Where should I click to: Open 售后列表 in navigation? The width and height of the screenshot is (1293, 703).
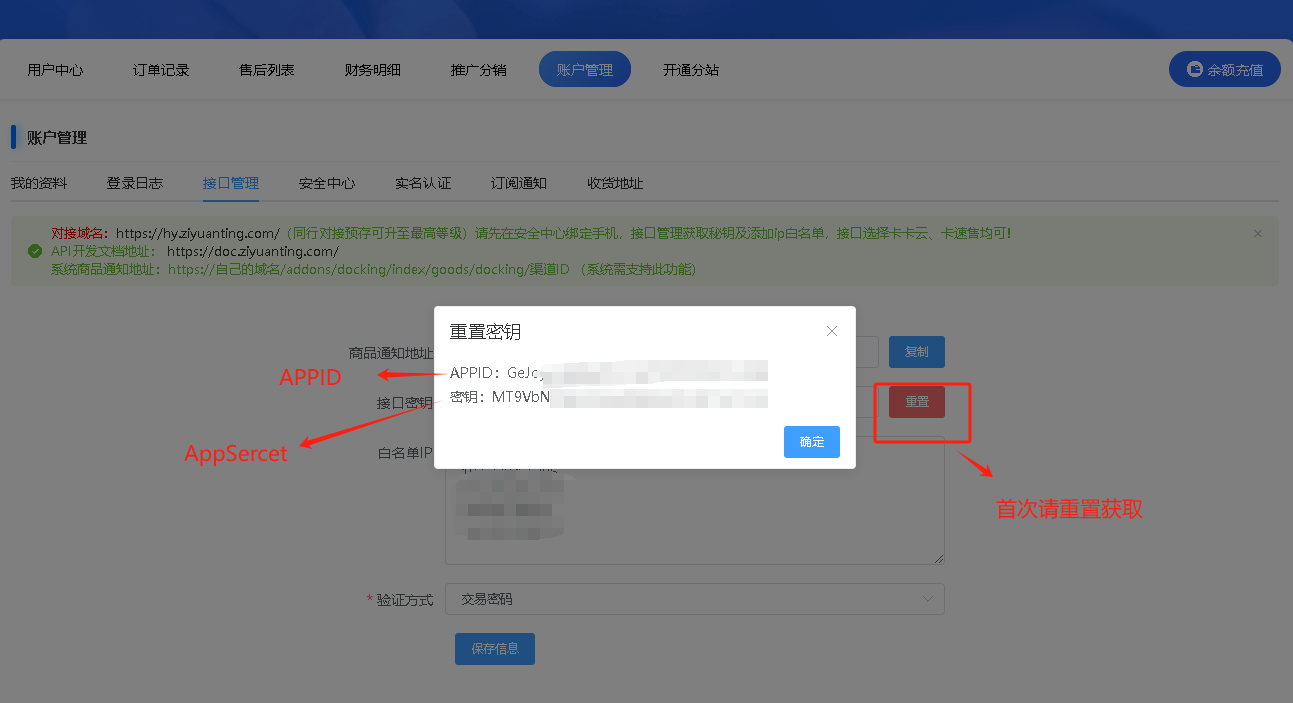click(267, 70)
